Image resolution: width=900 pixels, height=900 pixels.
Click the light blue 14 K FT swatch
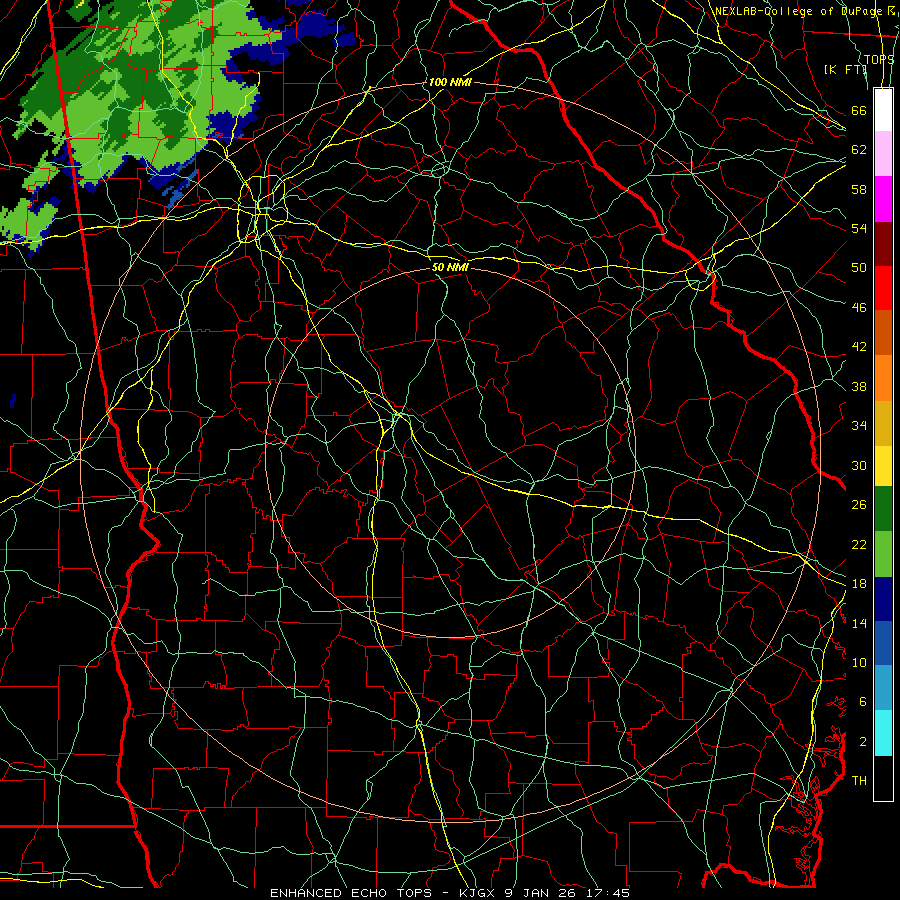(883, 688)
